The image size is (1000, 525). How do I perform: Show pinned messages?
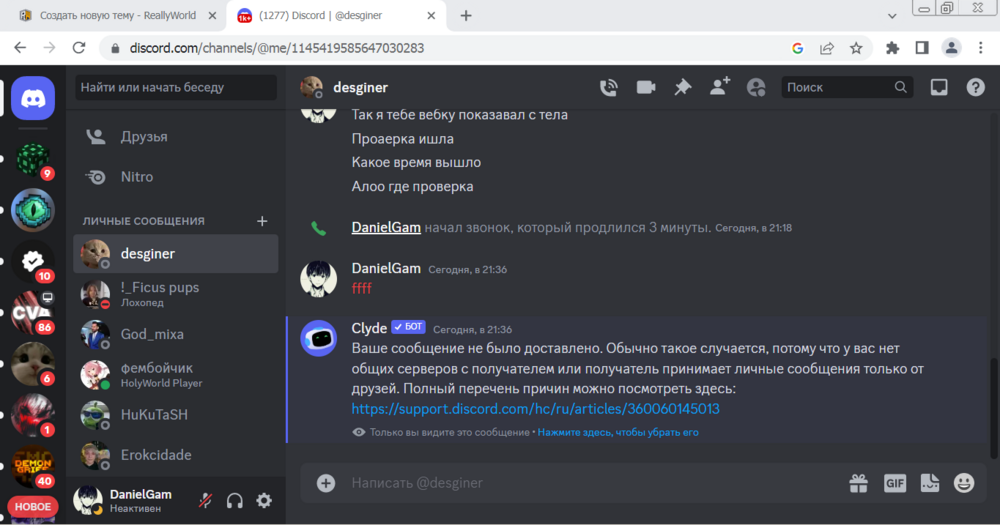tap(682, 87)
